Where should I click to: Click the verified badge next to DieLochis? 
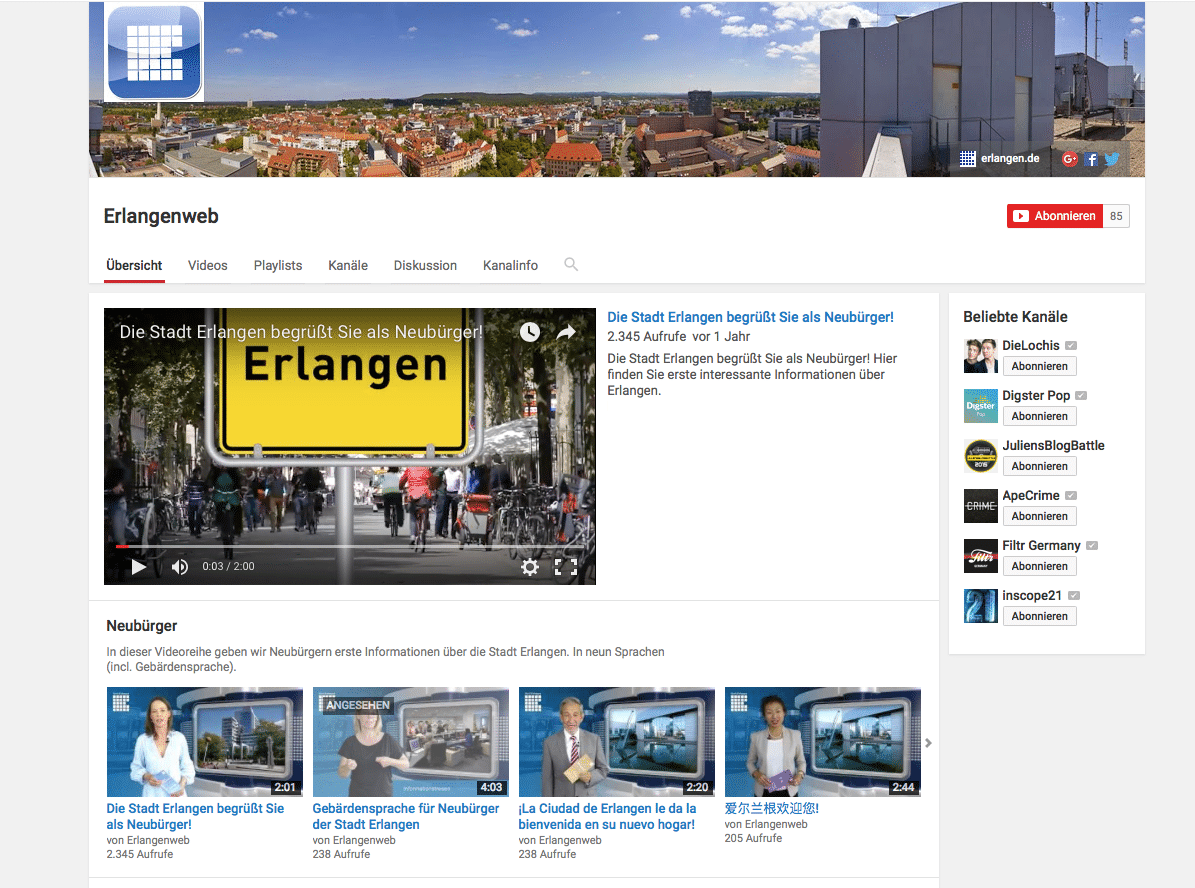(x=1071, y=345)
